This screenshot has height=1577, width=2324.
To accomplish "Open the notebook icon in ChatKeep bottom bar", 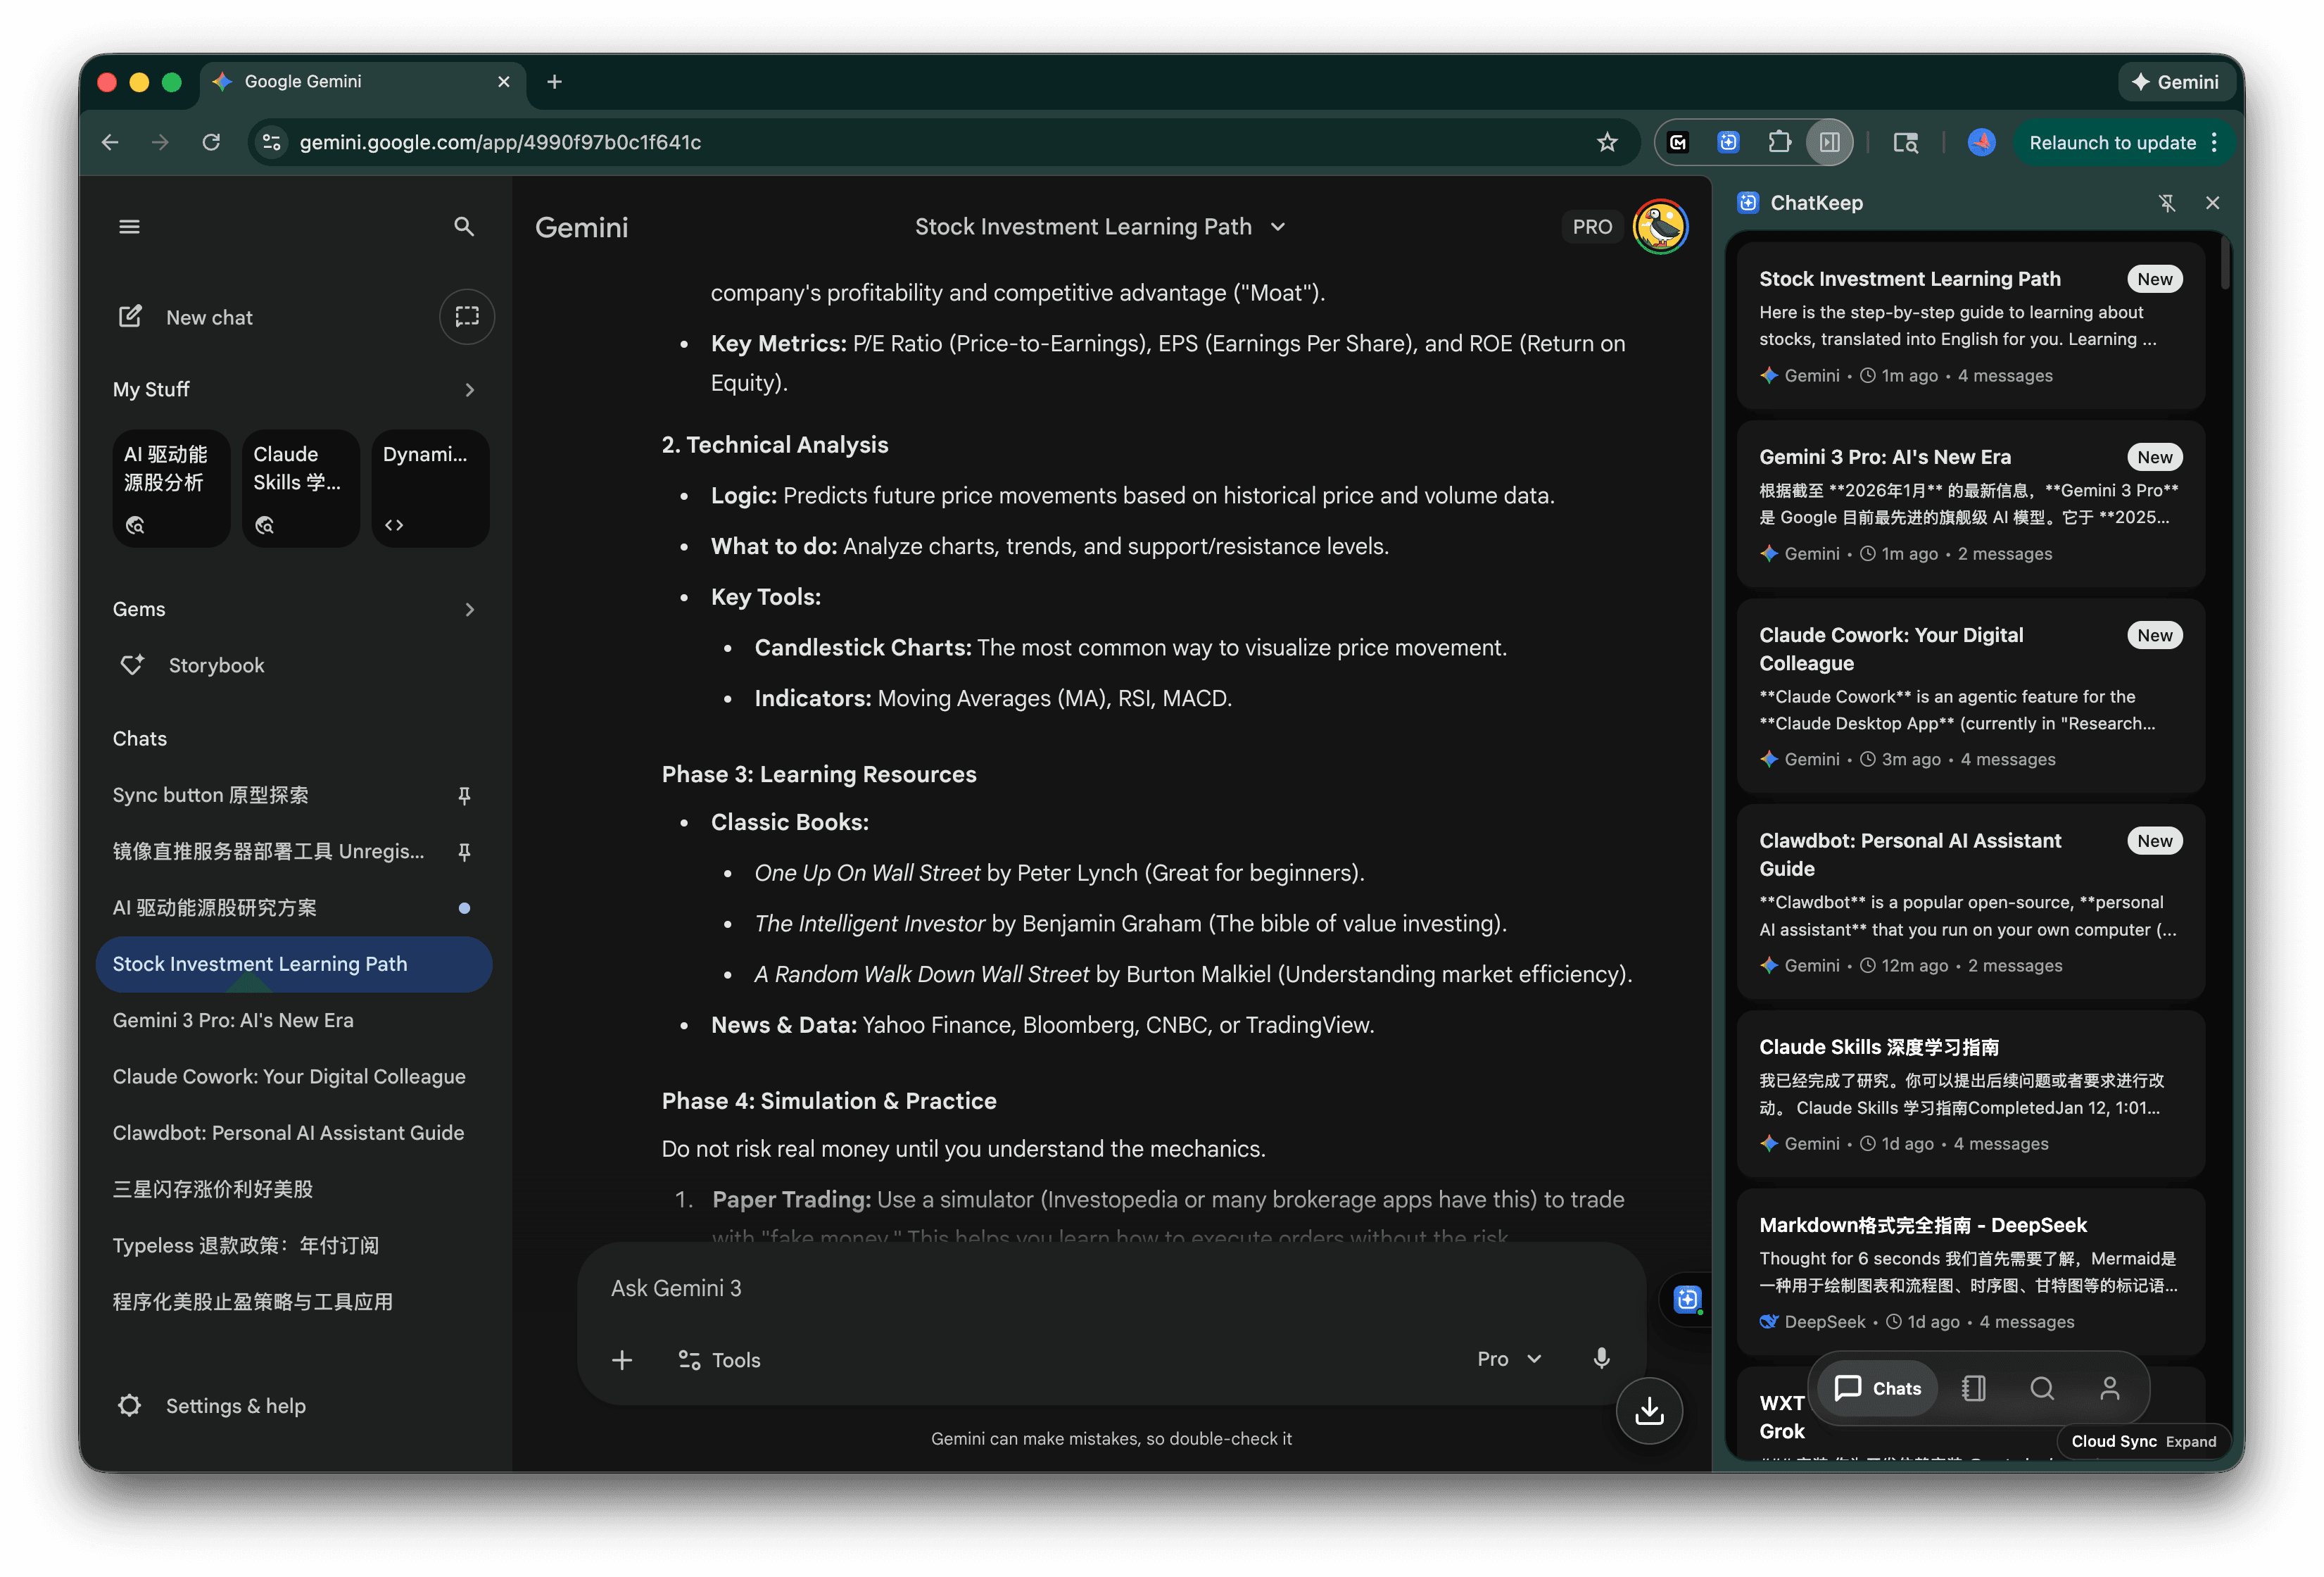I will point(1973,1388).
